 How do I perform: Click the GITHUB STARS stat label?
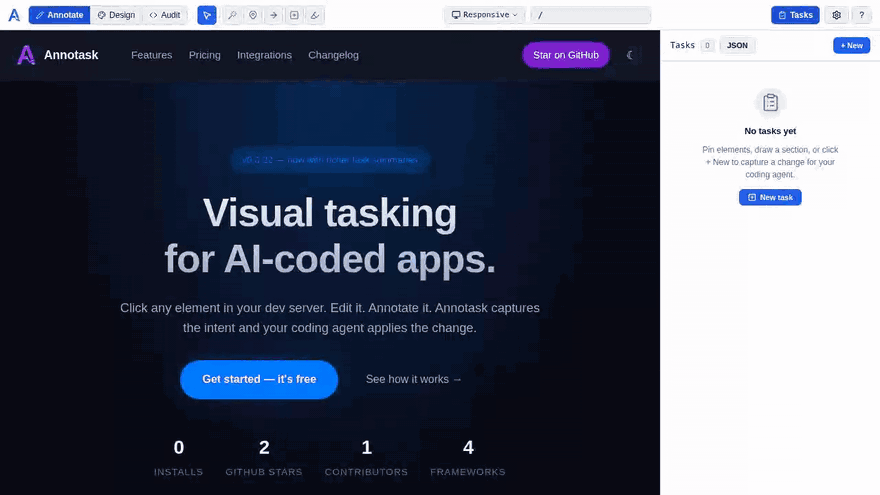[x=264, y=472]
